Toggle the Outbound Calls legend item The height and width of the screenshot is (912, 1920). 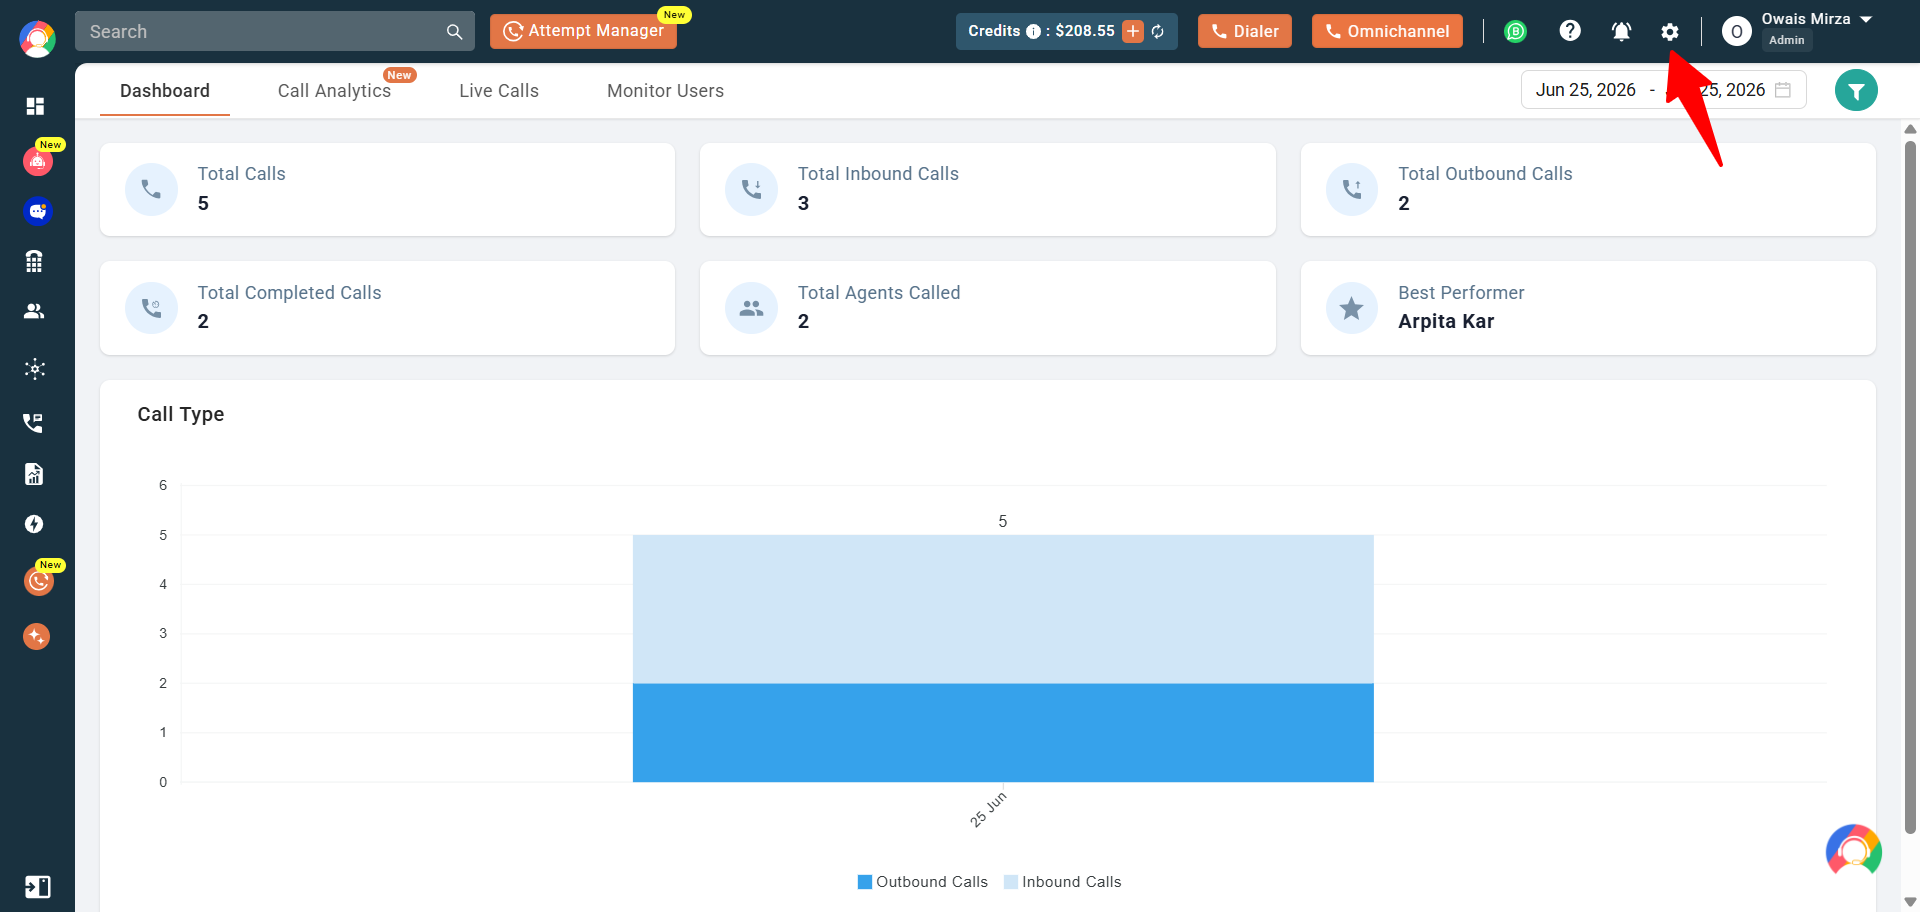coord(923,882)
